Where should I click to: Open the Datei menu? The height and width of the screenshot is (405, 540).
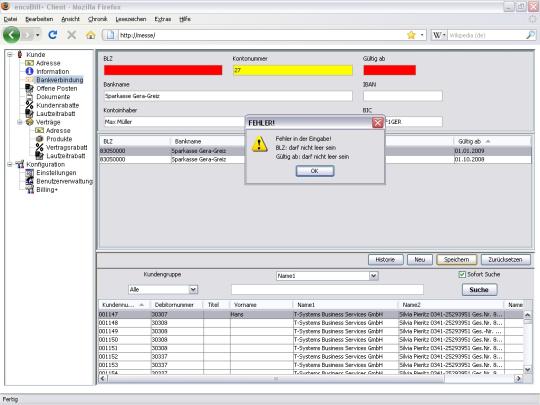pos(10,19)
